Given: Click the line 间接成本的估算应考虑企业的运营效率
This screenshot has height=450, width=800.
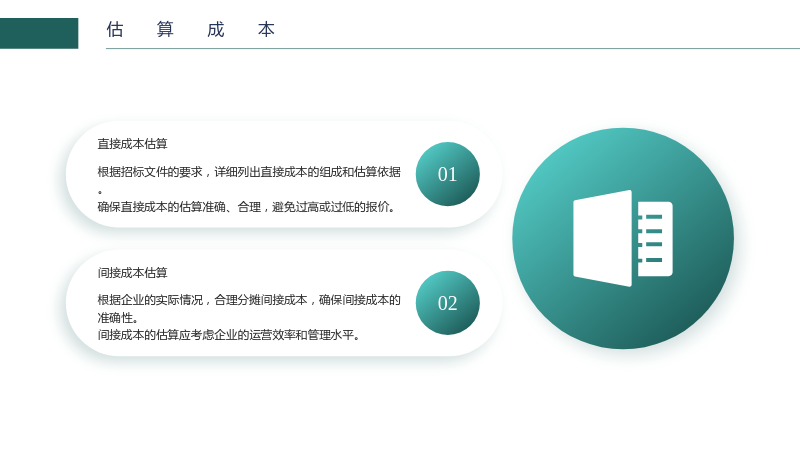Looking at the screenshot, I should (229, 335).
